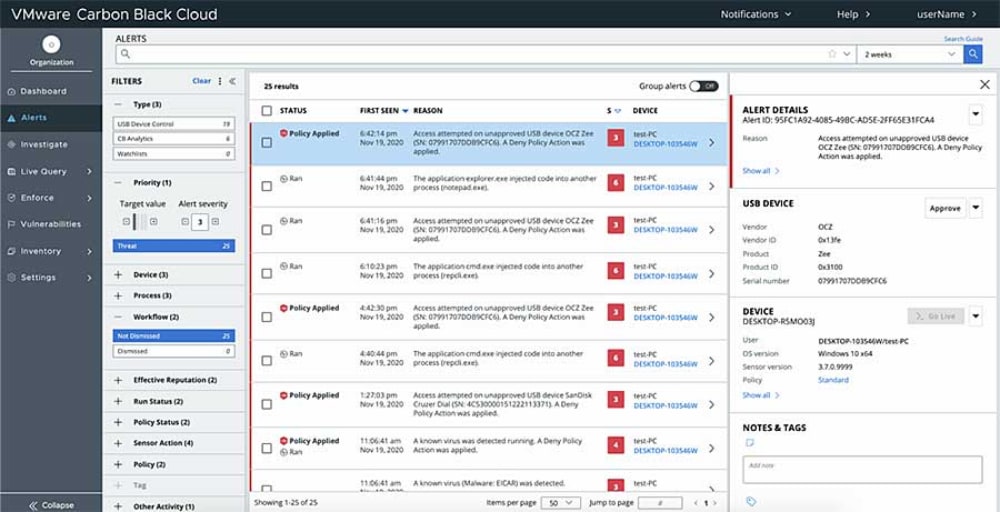Open the Search Guide link
1000x512 pixels.
tap(963, 39)
